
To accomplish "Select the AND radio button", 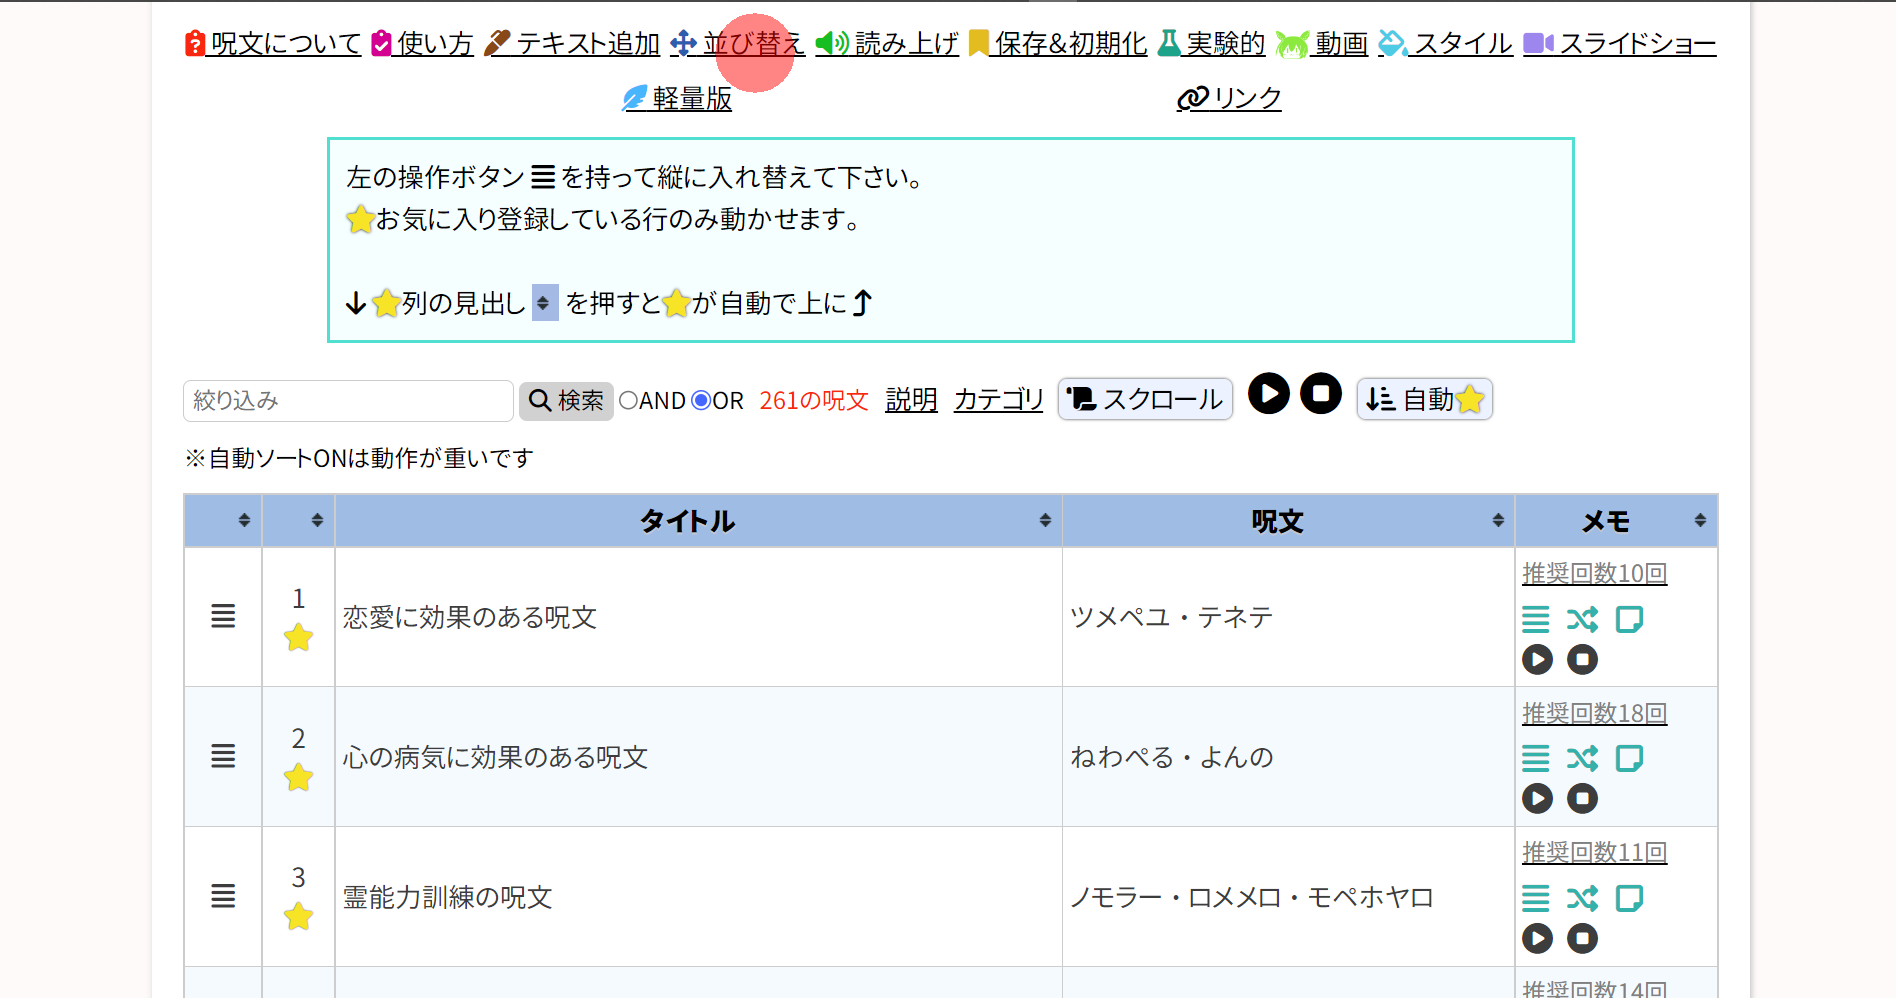I will pos(629,401).
